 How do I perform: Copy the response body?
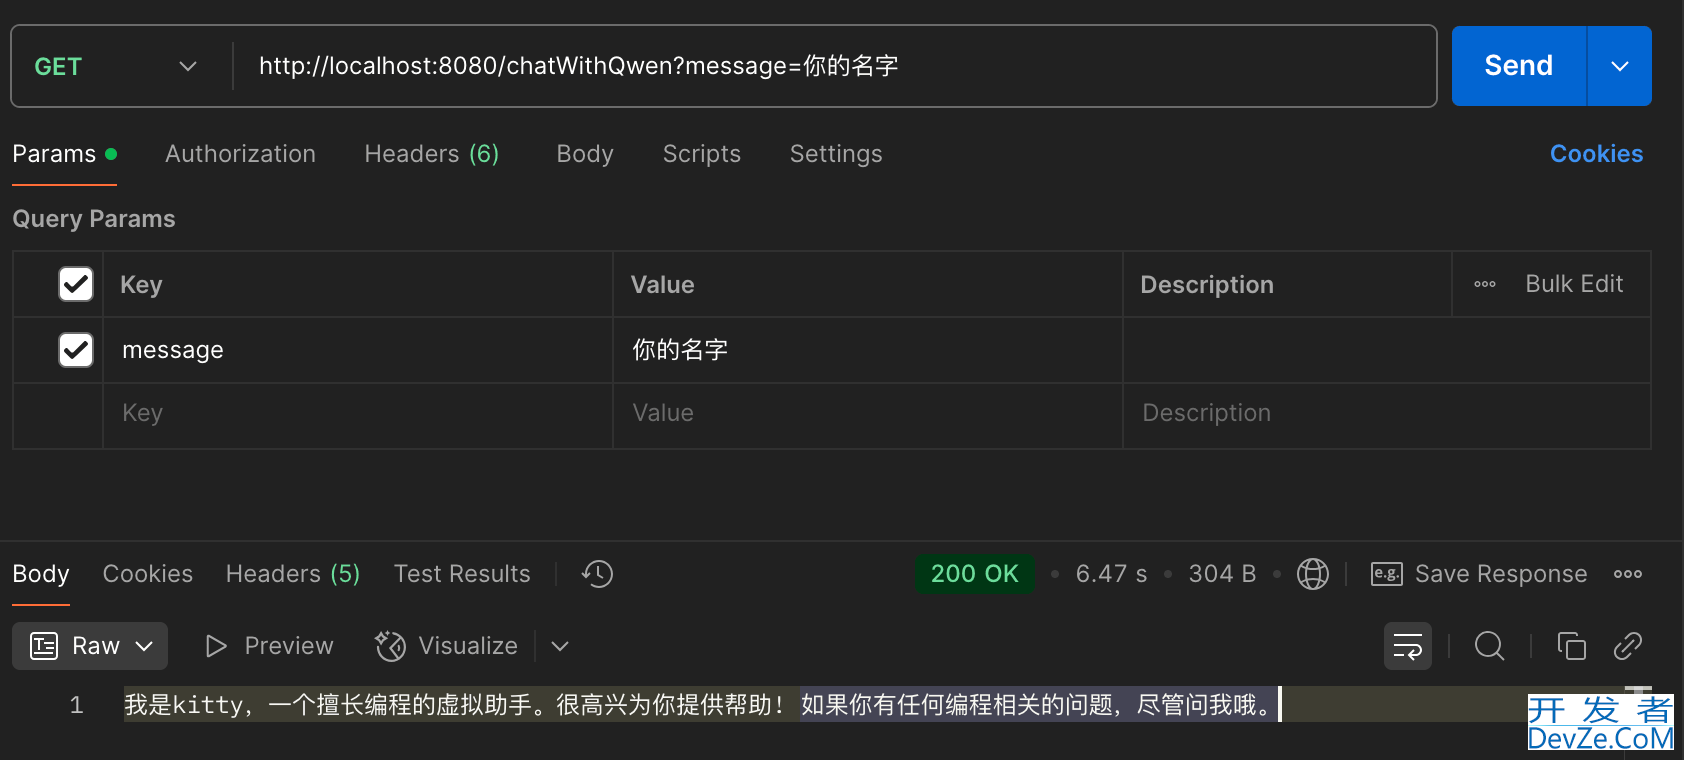1571,646
